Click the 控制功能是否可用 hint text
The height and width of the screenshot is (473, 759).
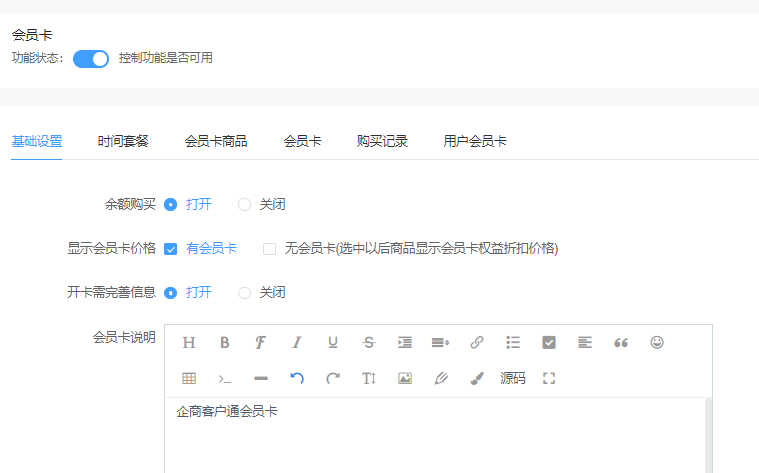tap(166, 58)
